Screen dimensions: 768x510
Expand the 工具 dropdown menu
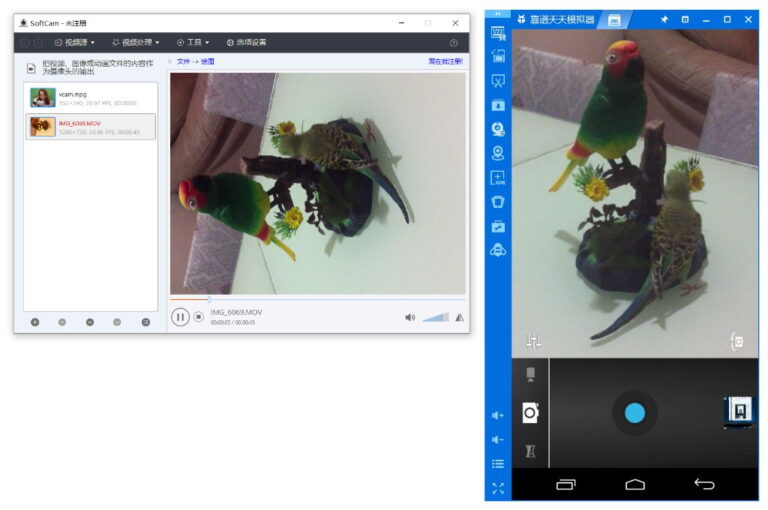coord(193,43)
